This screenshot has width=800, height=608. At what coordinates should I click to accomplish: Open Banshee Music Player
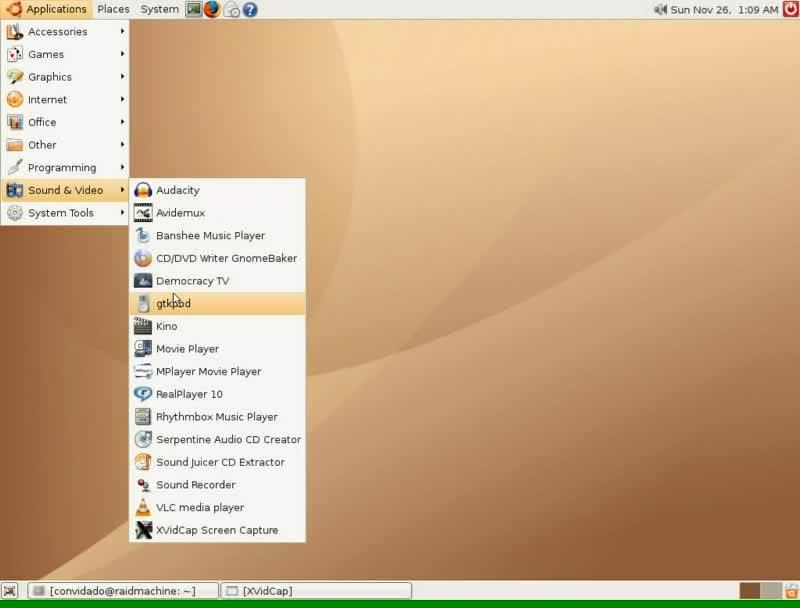tap(217, 236)
